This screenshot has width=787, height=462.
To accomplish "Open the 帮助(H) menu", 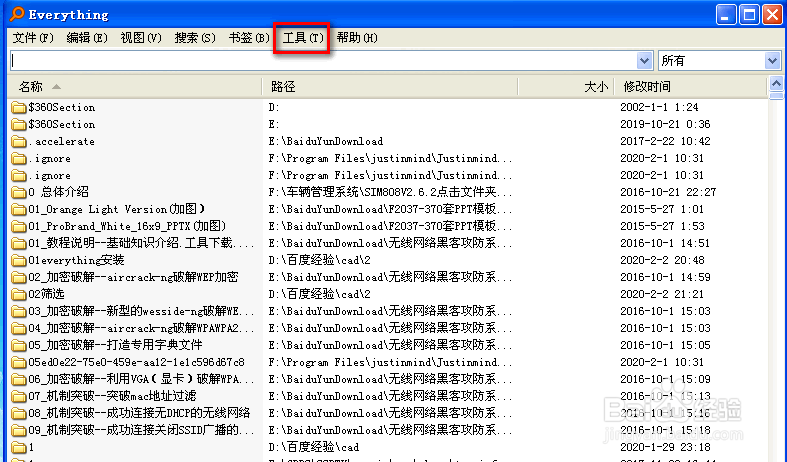I will [x=357, y=38].
